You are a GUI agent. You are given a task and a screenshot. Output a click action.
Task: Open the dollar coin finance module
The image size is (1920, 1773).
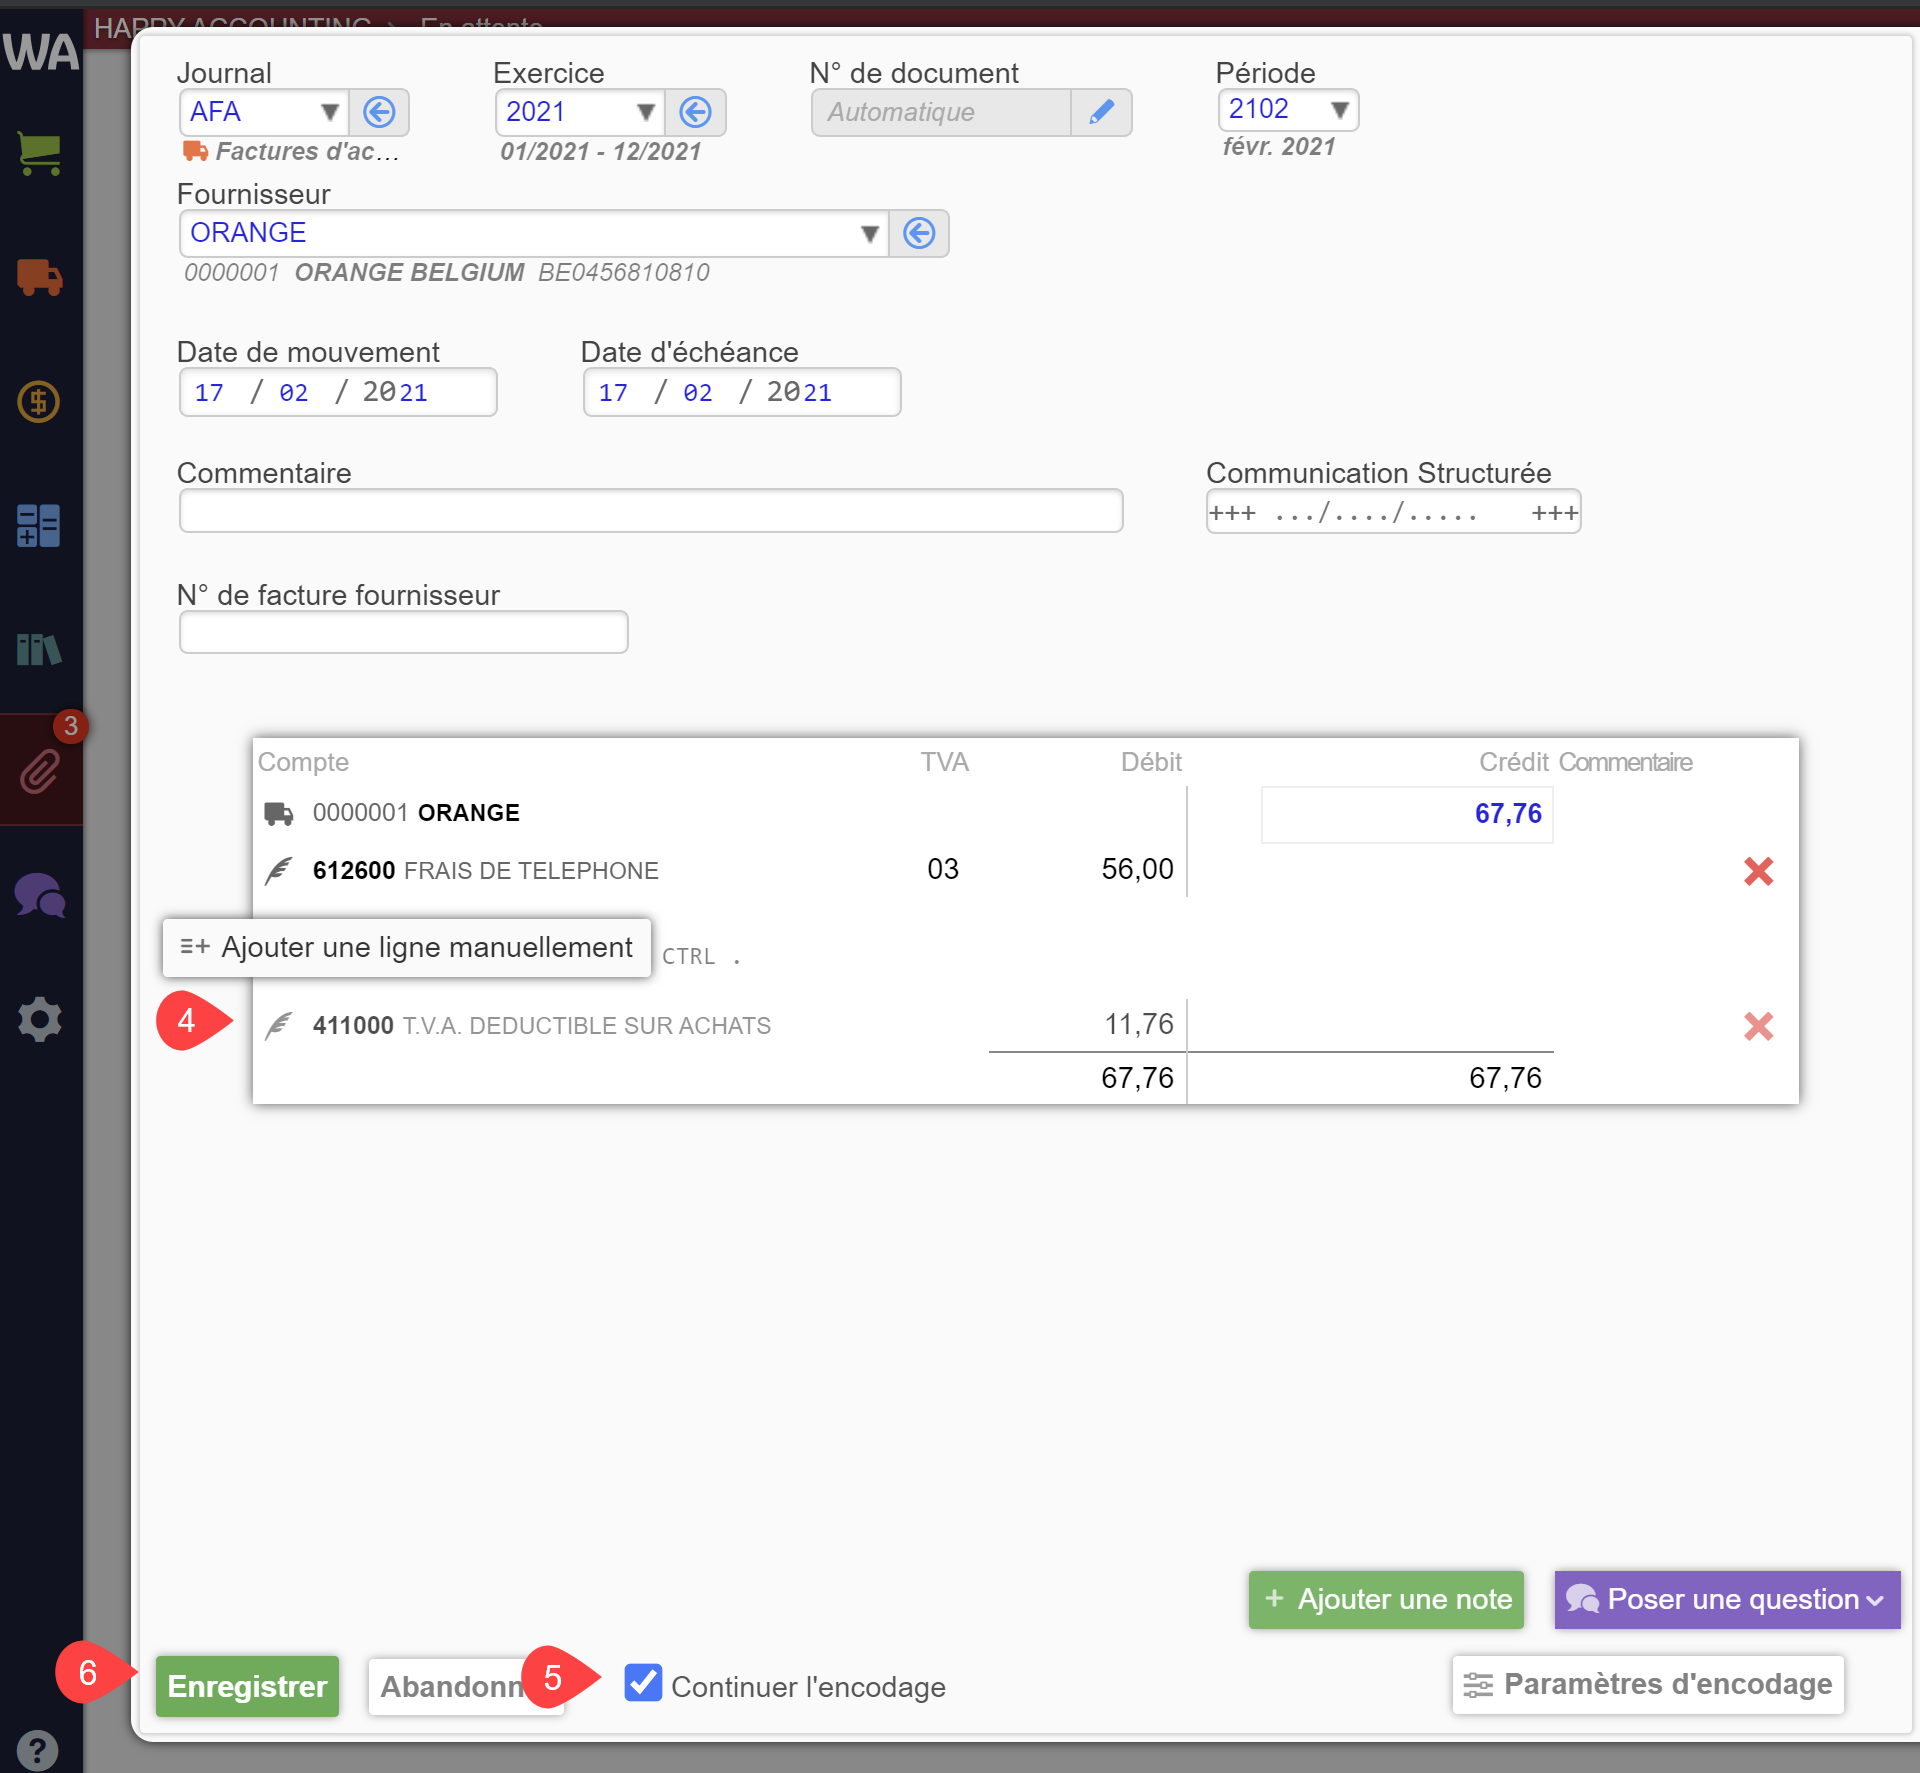pyautogui.click(x=39, y=402)
